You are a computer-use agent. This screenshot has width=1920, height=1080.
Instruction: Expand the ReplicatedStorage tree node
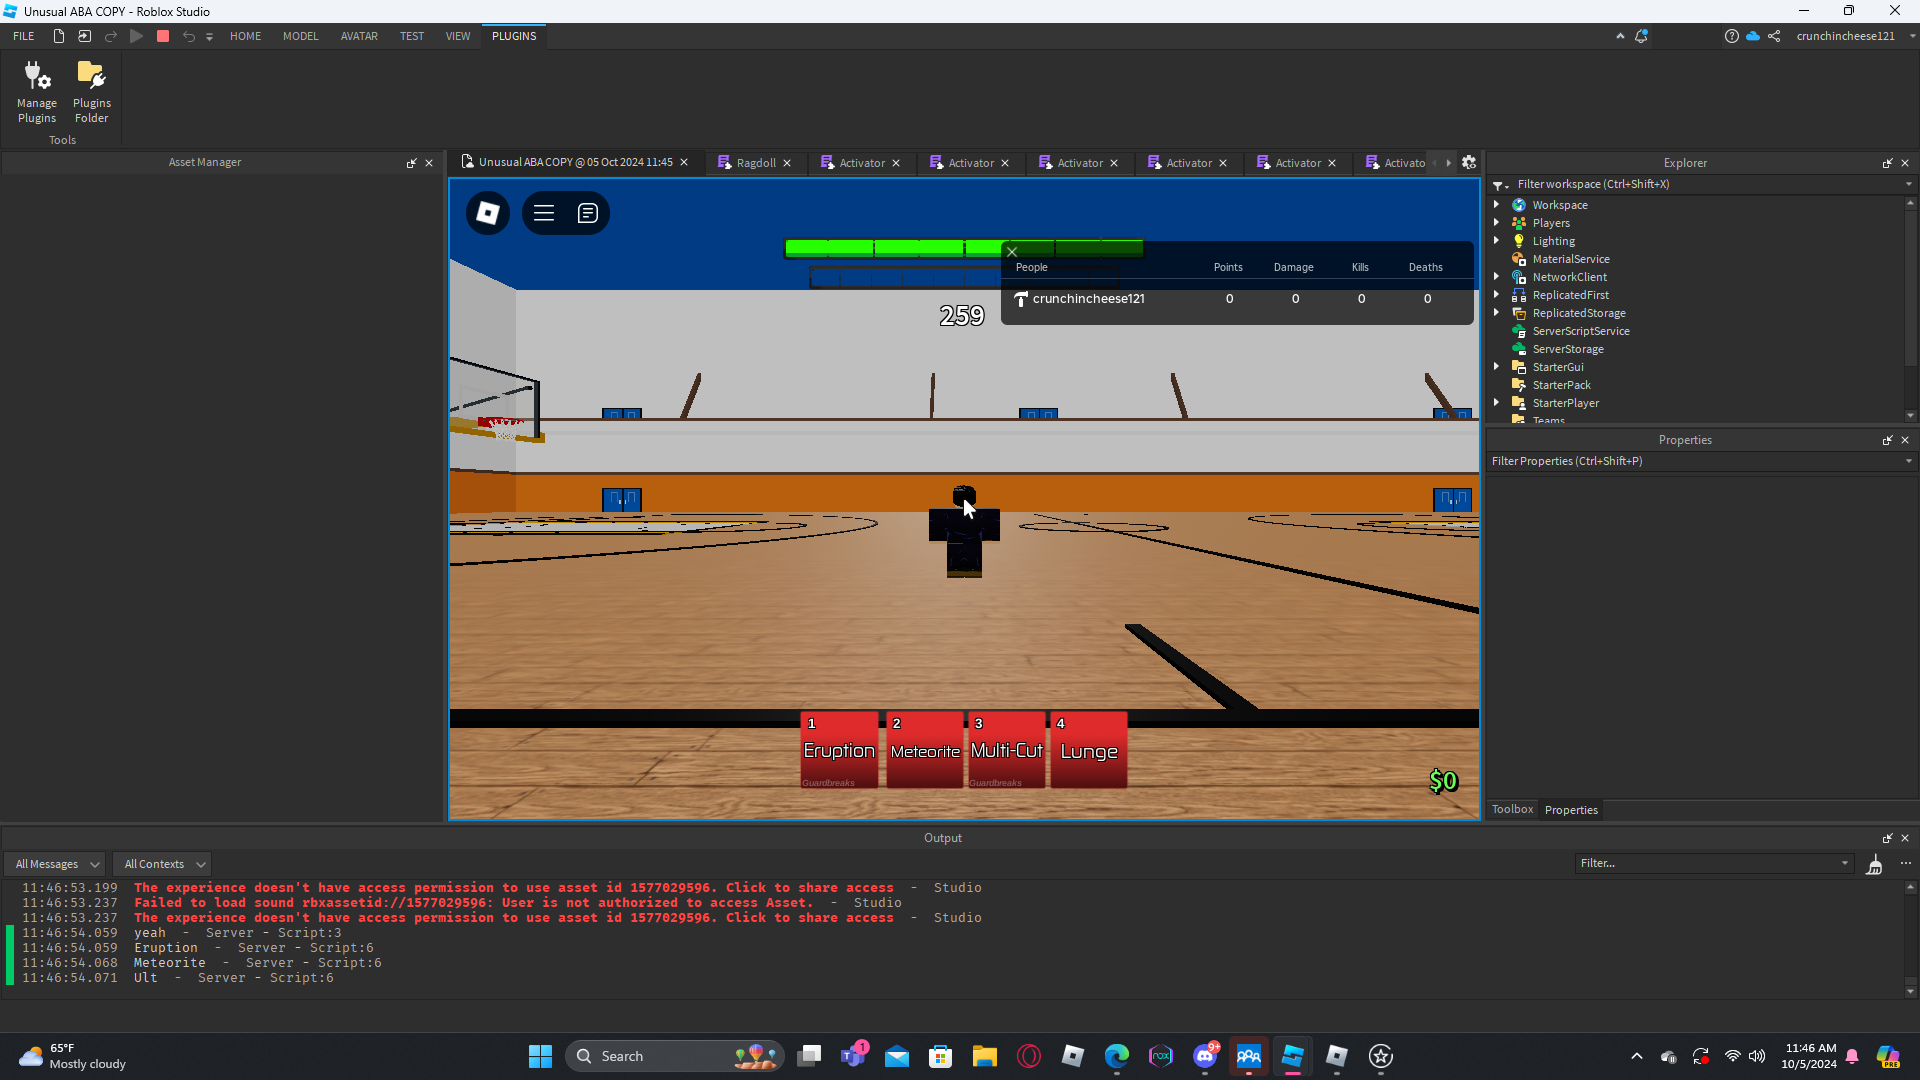pos(1497,313)
